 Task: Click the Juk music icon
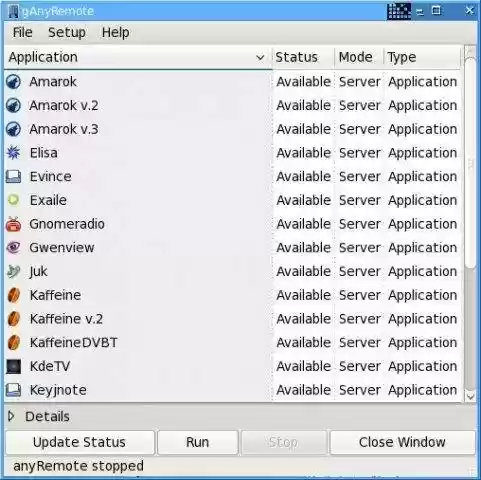click(x=13, y=271)
